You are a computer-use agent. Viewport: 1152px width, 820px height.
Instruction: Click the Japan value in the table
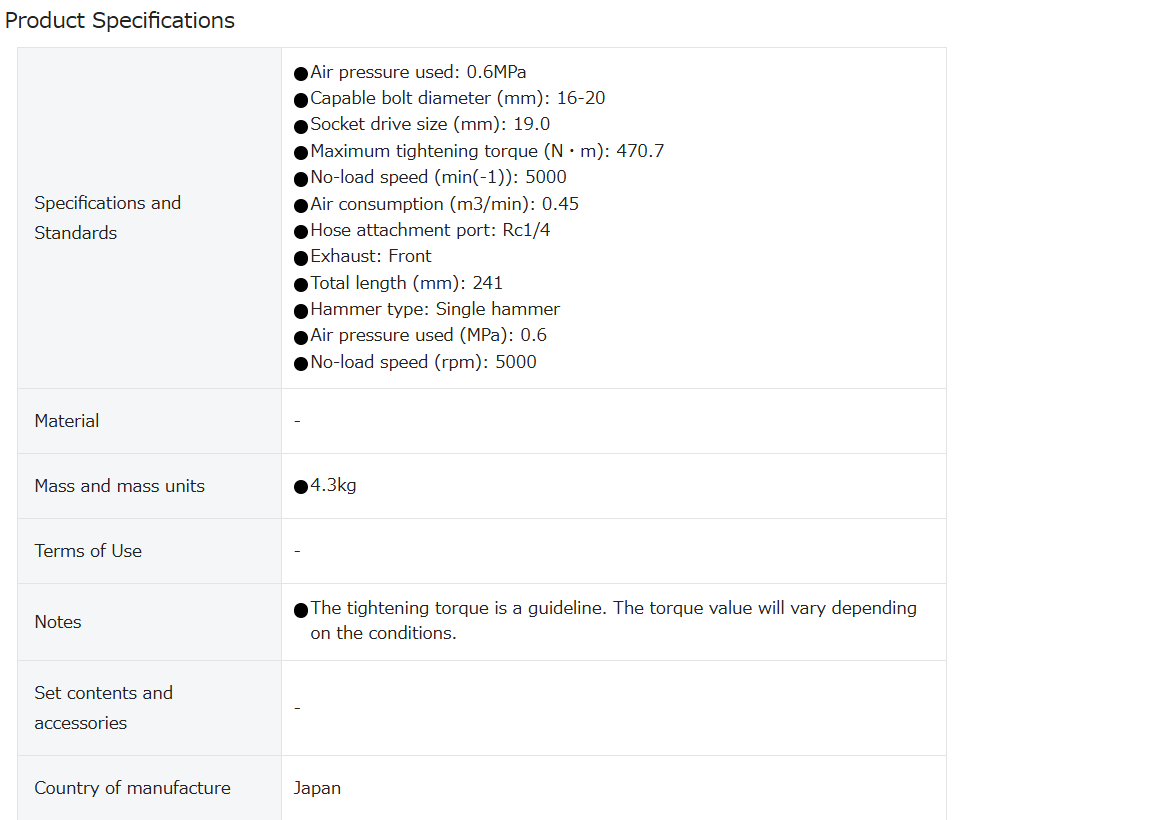point(317,788)
